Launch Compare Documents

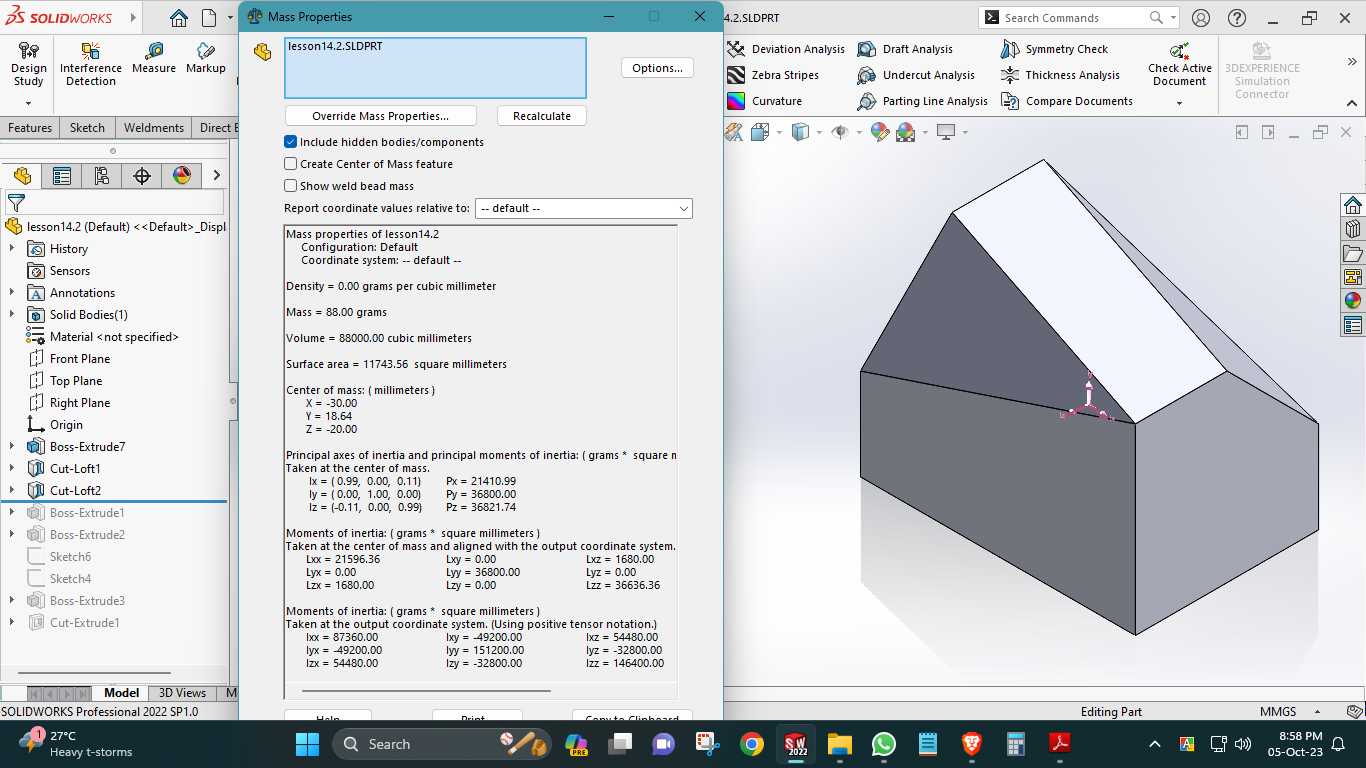(1066, 101)
